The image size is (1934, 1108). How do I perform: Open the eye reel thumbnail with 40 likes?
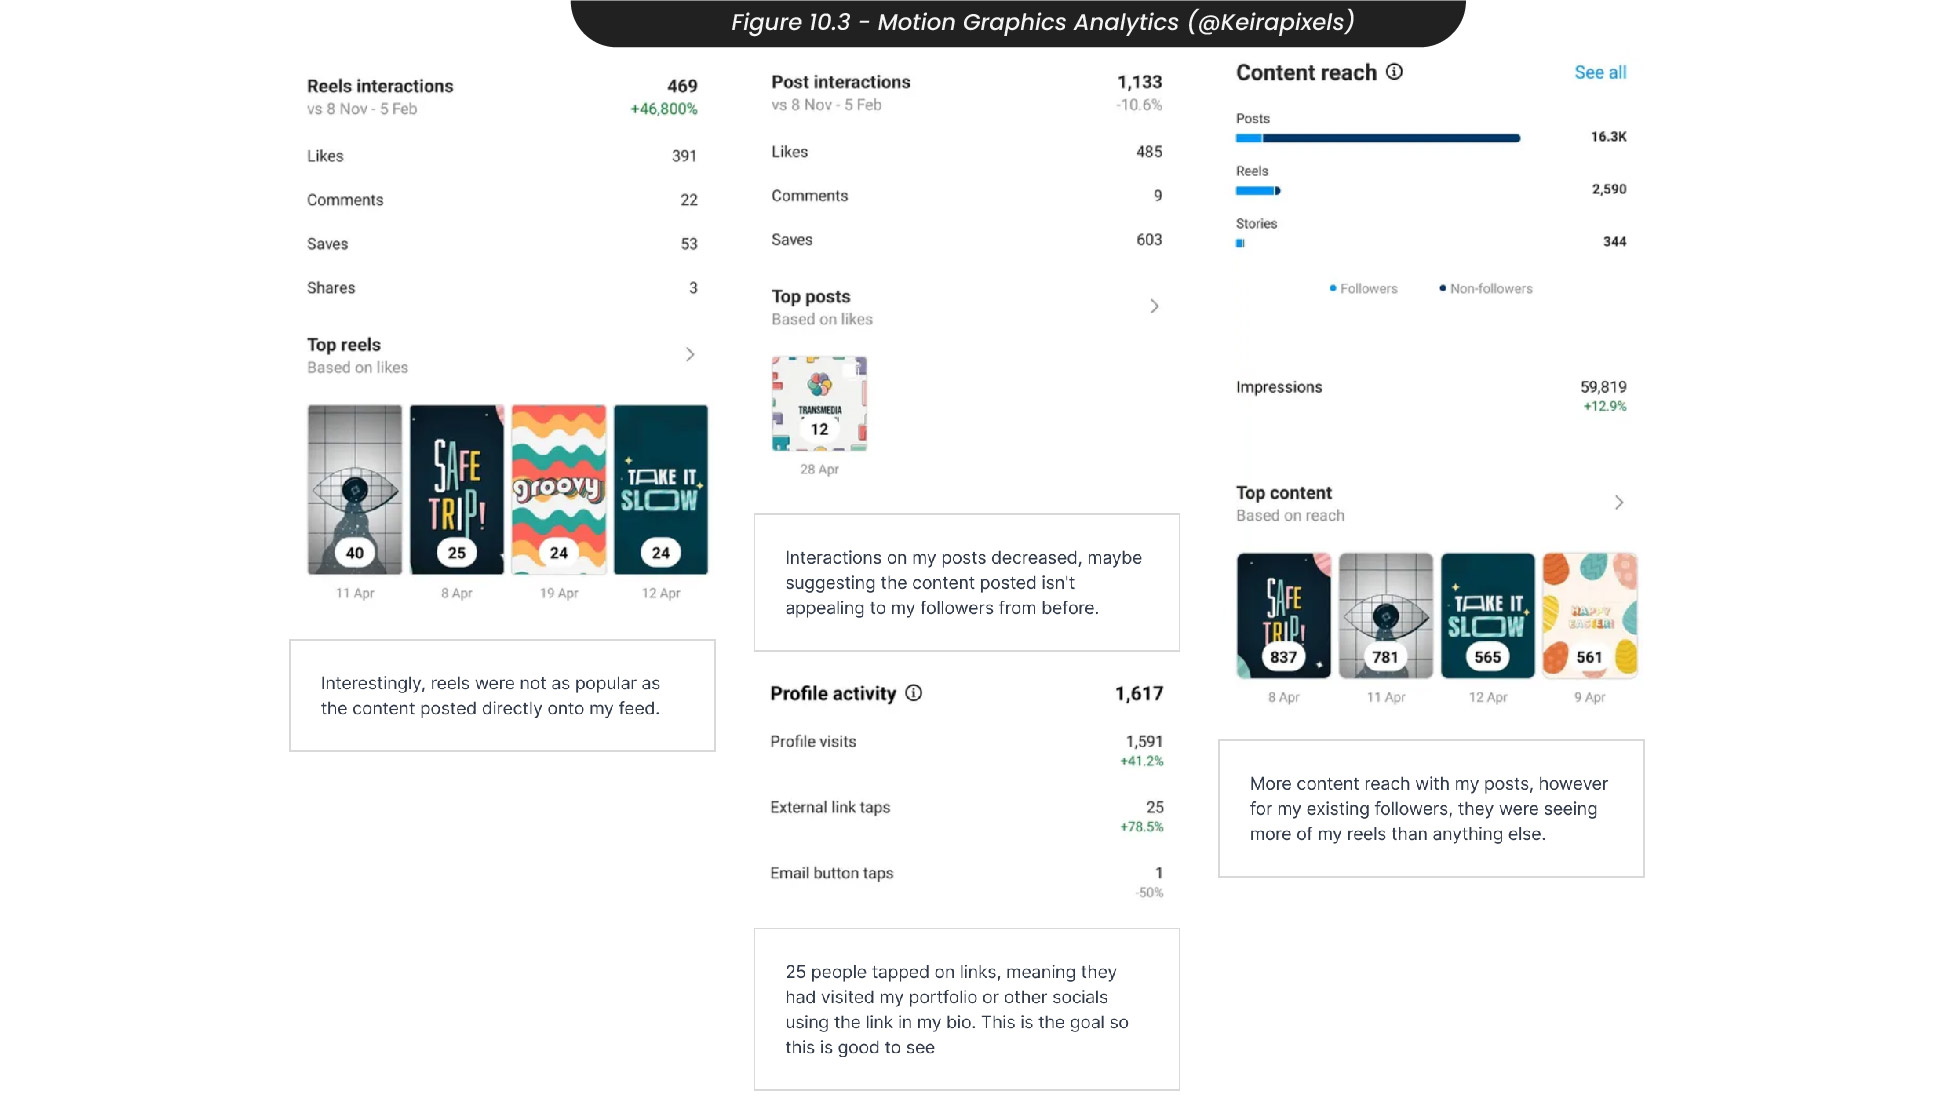pyautogui.click(x=355, y=490)
